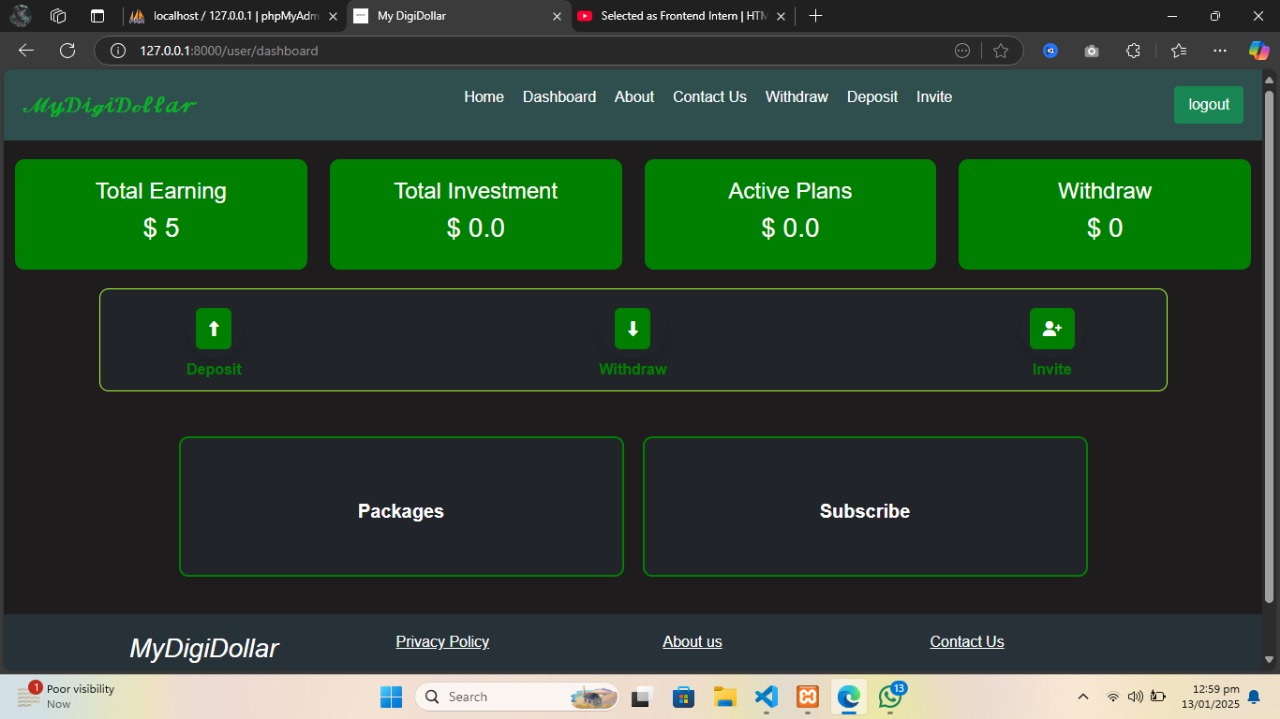
Task: Close the Frontend Intern YouTube tab
Action: point(781,16)
